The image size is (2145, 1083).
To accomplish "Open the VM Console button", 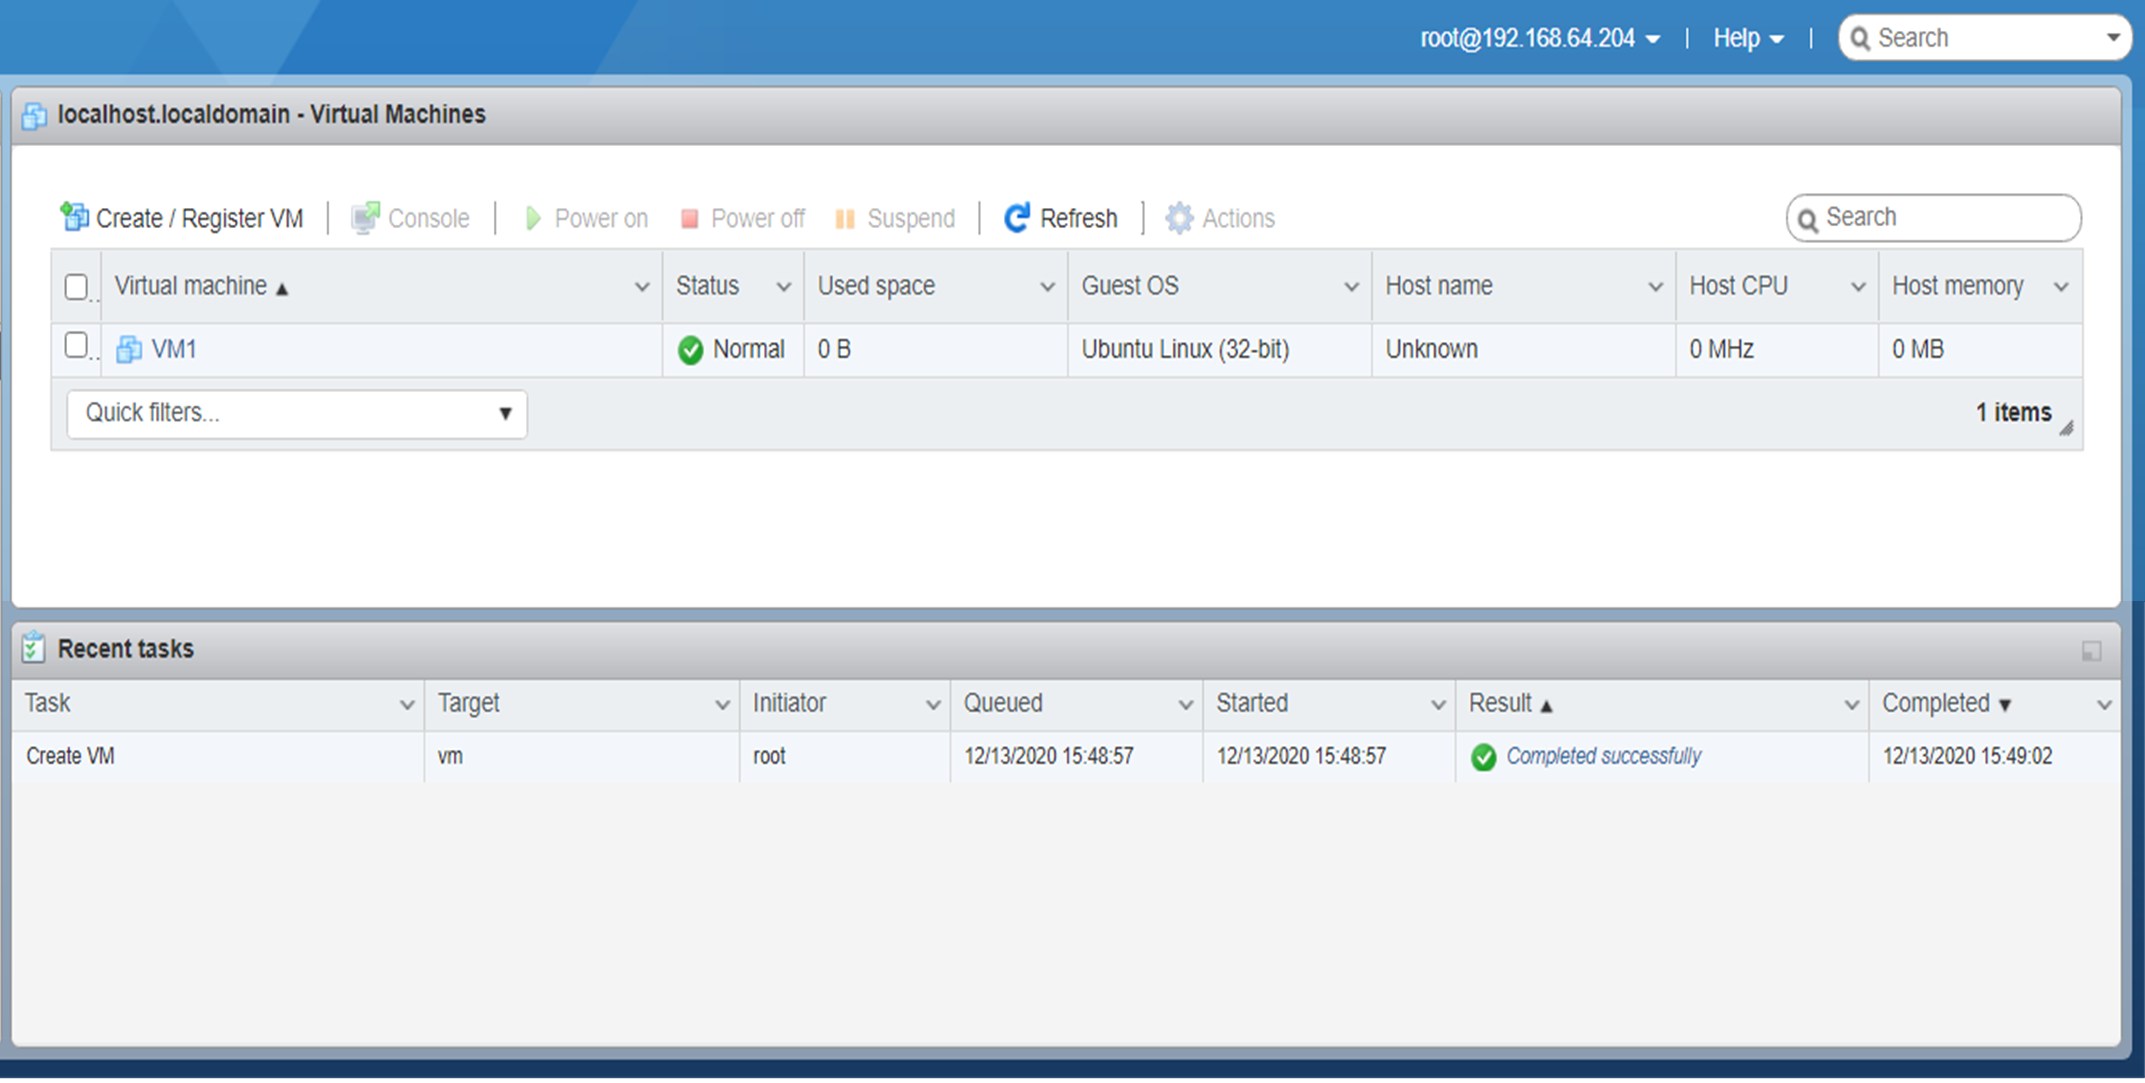I will click(411, 218).
